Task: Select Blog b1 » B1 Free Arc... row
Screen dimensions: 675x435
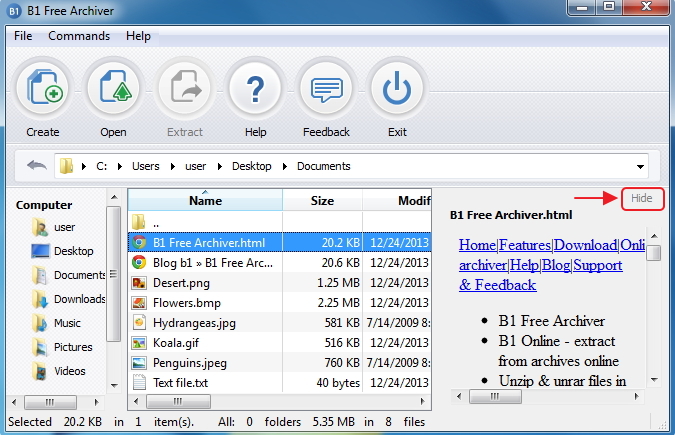Action: (280, 262)
